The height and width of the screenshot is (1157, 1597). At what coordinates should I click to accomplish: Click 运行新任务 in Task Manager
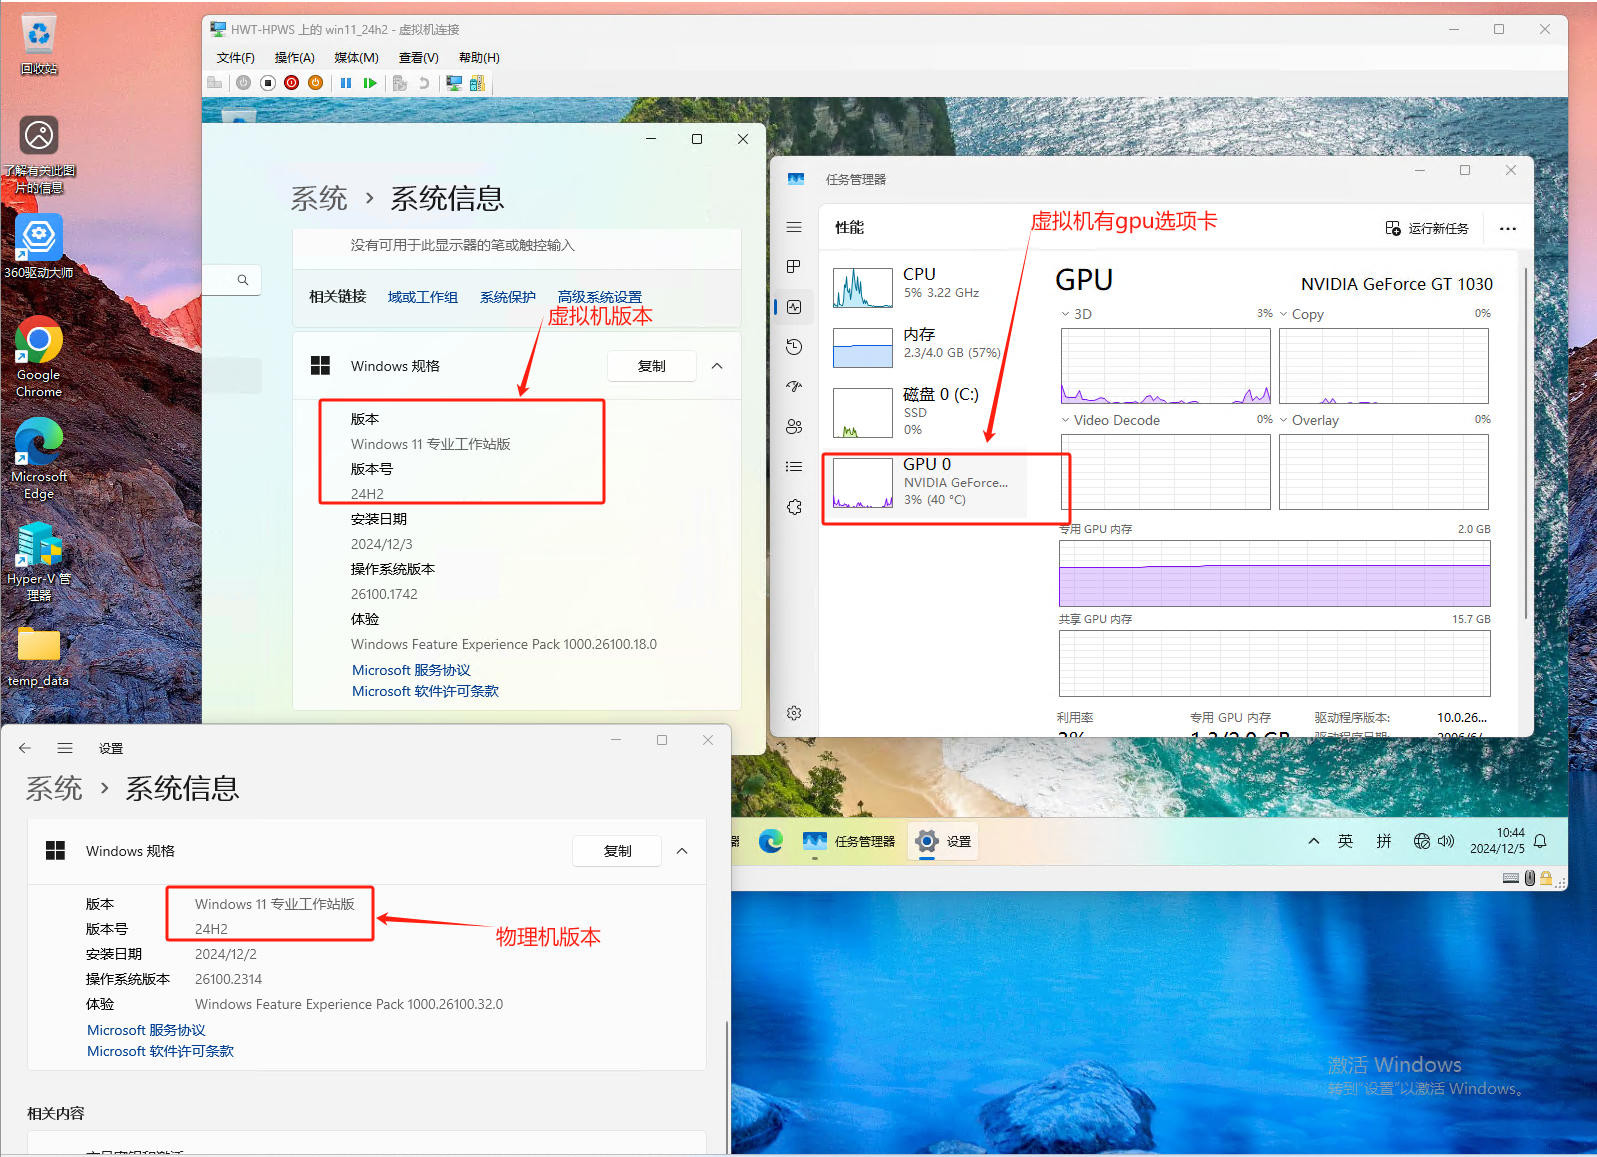tap(1427, 229)
